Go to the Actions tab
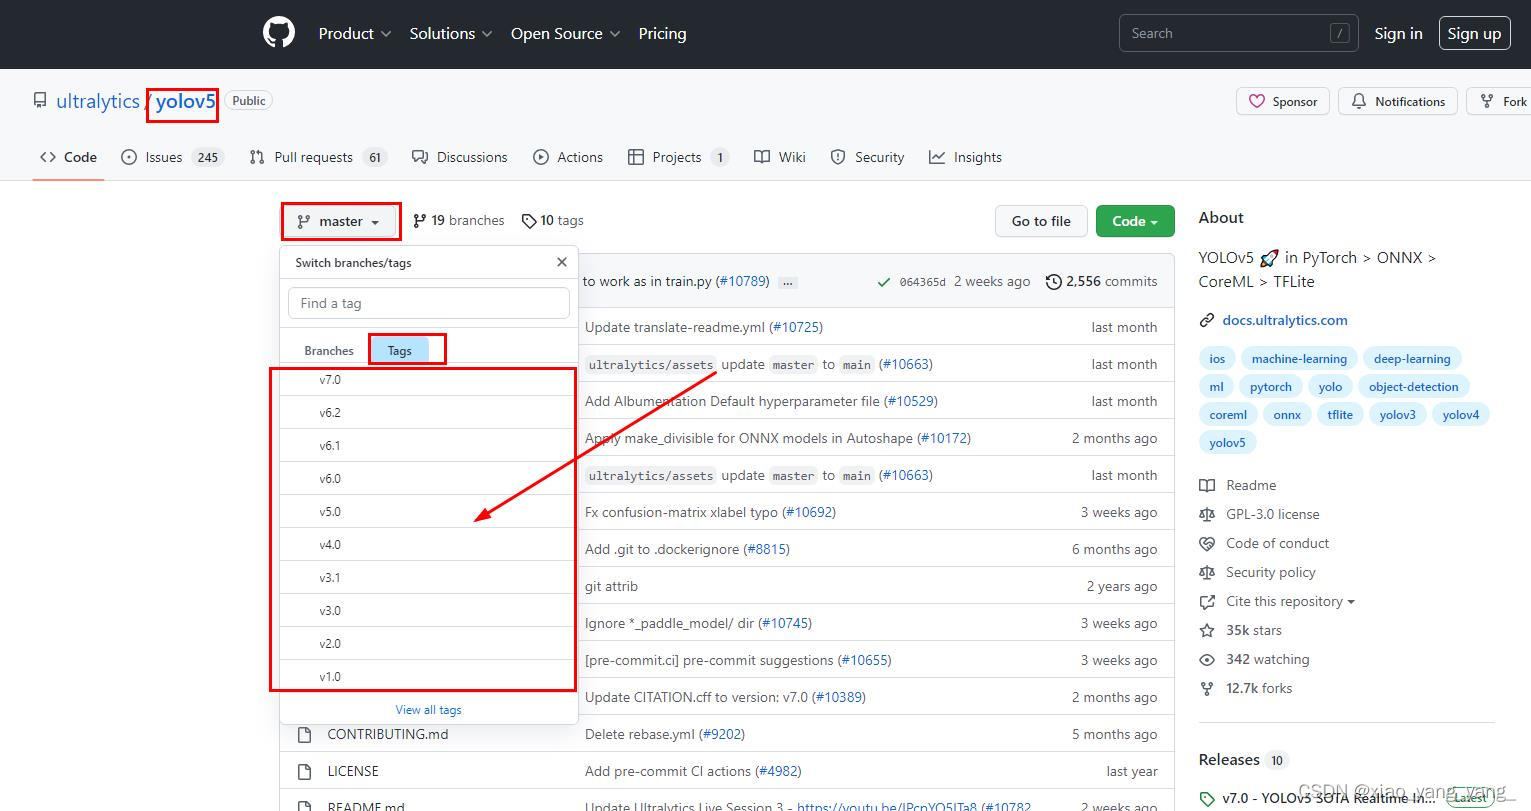Screen dimensions: 1531x811 (x=568, y=157)
